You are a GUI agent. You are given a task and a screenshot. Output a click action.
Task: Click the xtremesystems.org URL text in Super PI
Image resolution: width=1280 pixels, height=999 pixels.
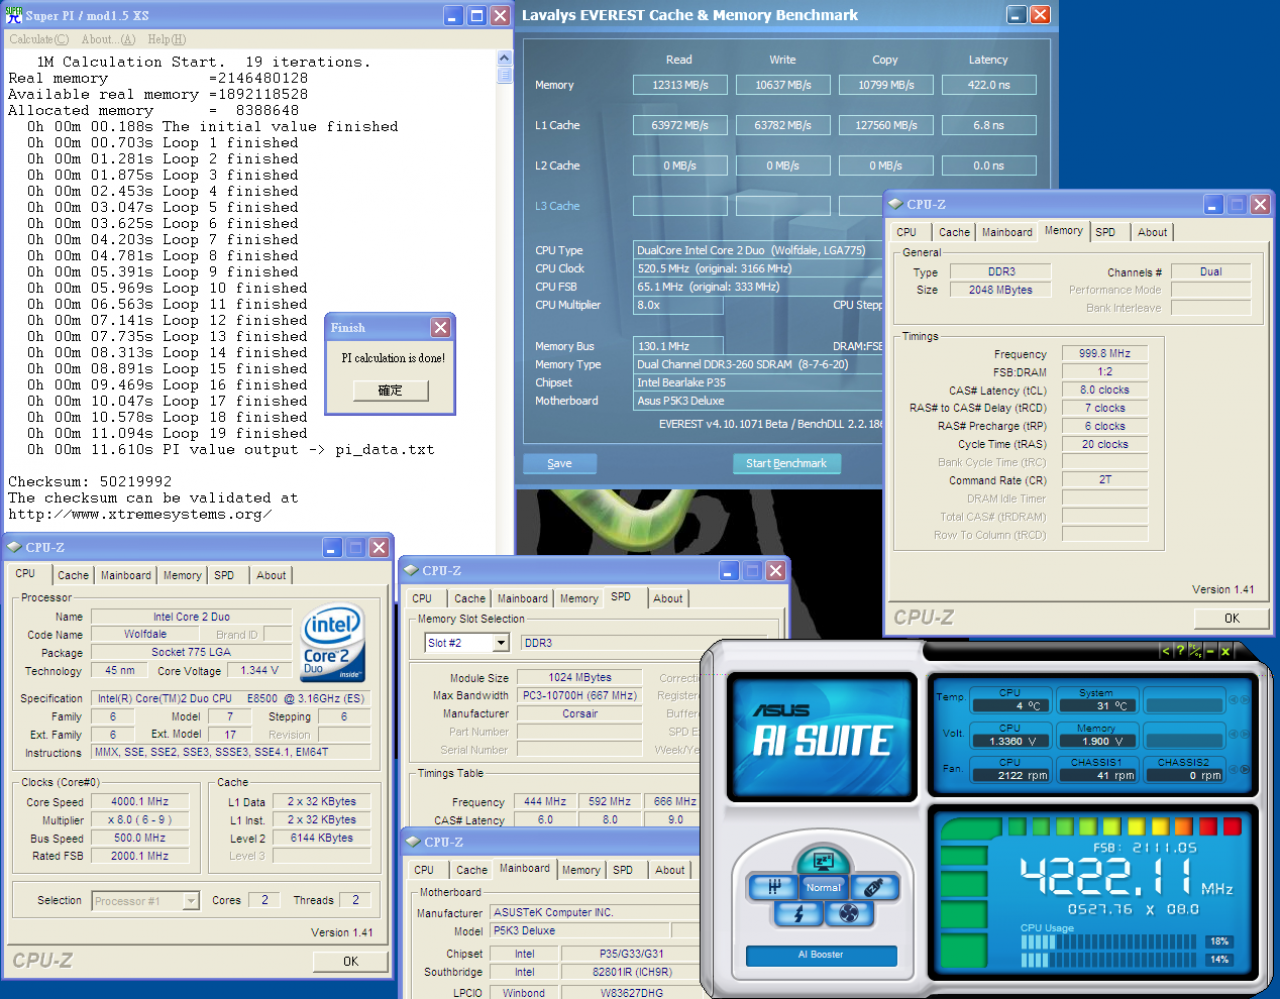coord(140,514)
